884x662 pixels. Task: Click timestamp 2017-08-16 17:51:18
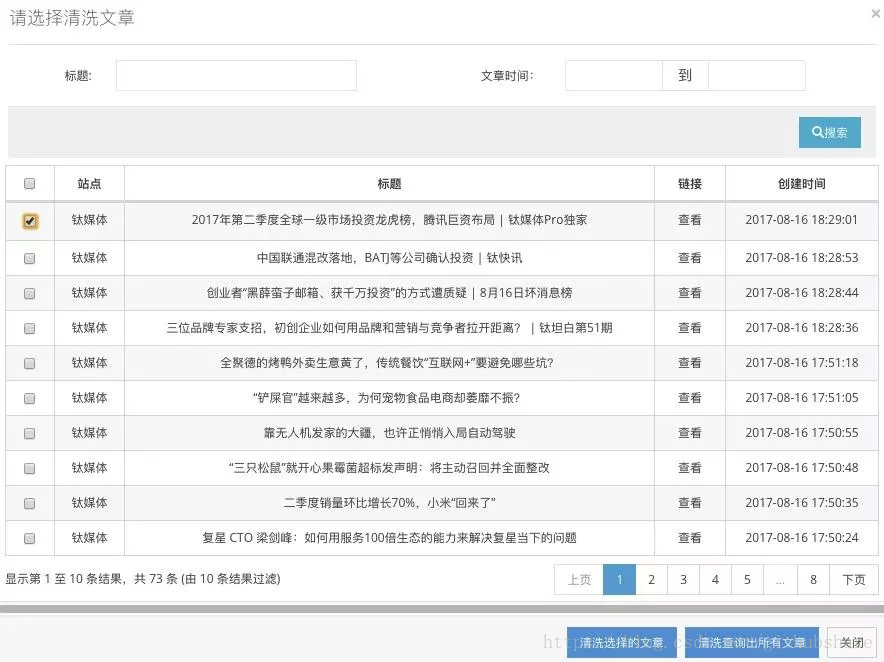coord(802,363)
